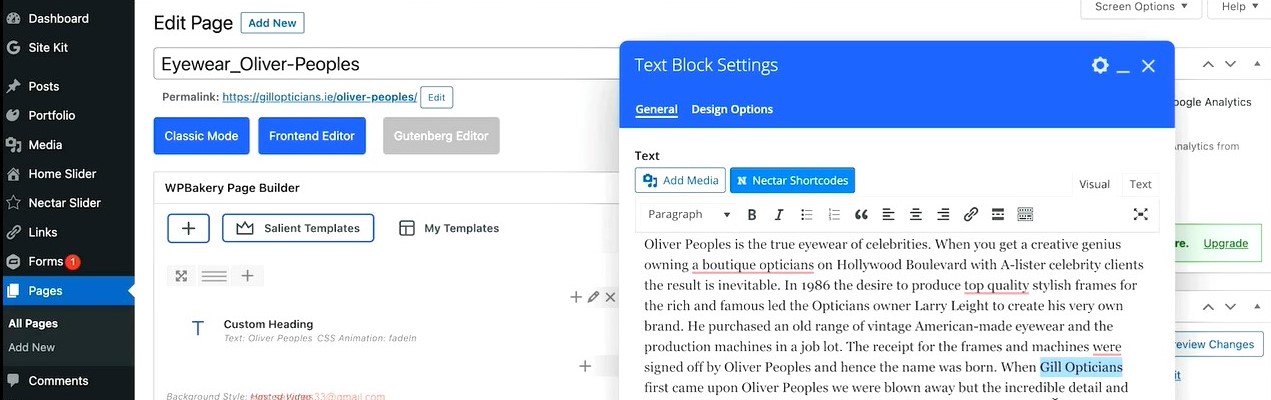Open the gillopticians.ie permalink

319,97
